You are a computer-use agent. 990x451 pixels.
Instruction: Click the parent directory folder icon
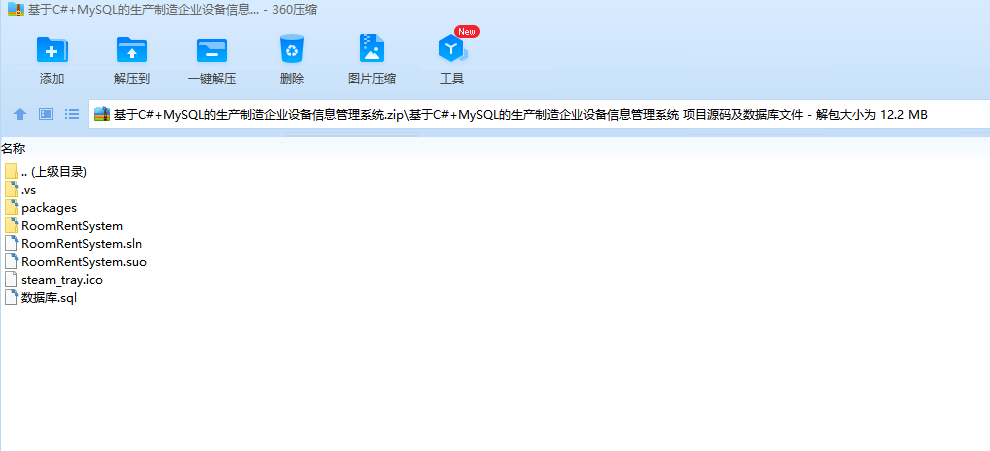pyautogui.click(x=11, y=171)
